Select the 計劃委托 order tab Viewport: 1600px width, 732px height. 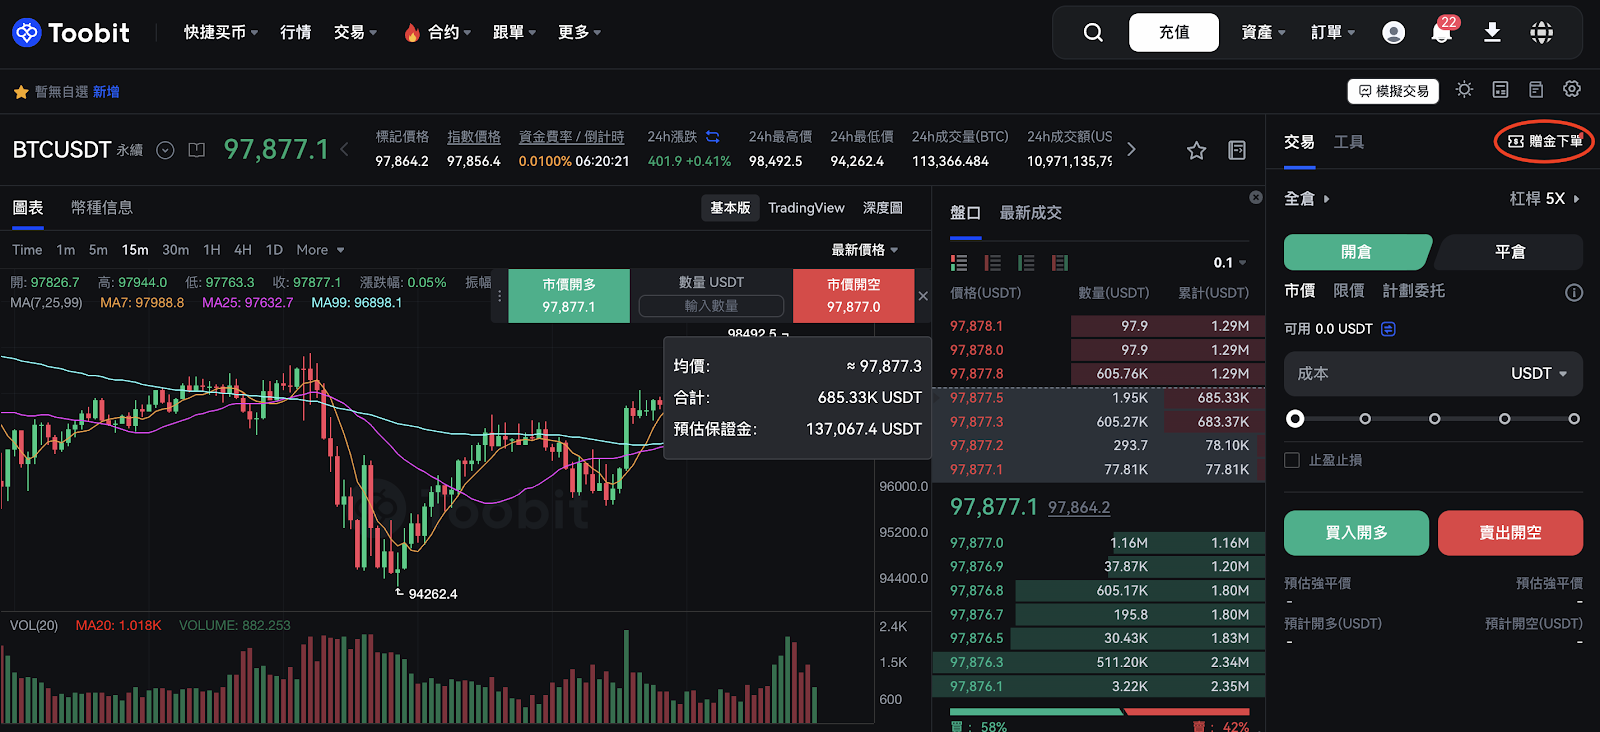coord(1414,291)
